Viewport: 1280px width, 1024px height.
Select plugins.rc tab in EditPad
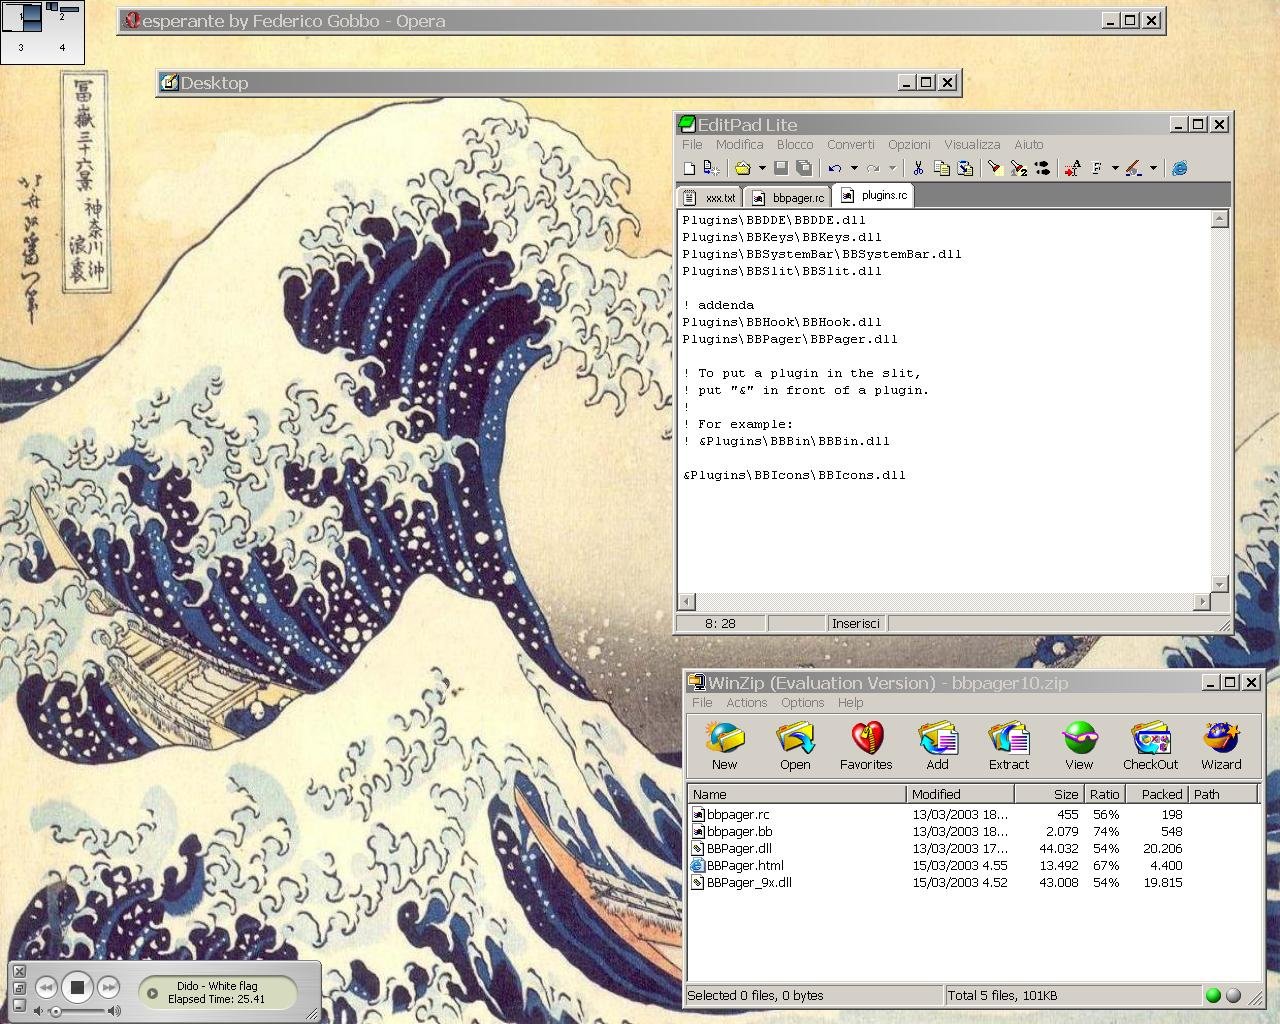coord(873,196)
